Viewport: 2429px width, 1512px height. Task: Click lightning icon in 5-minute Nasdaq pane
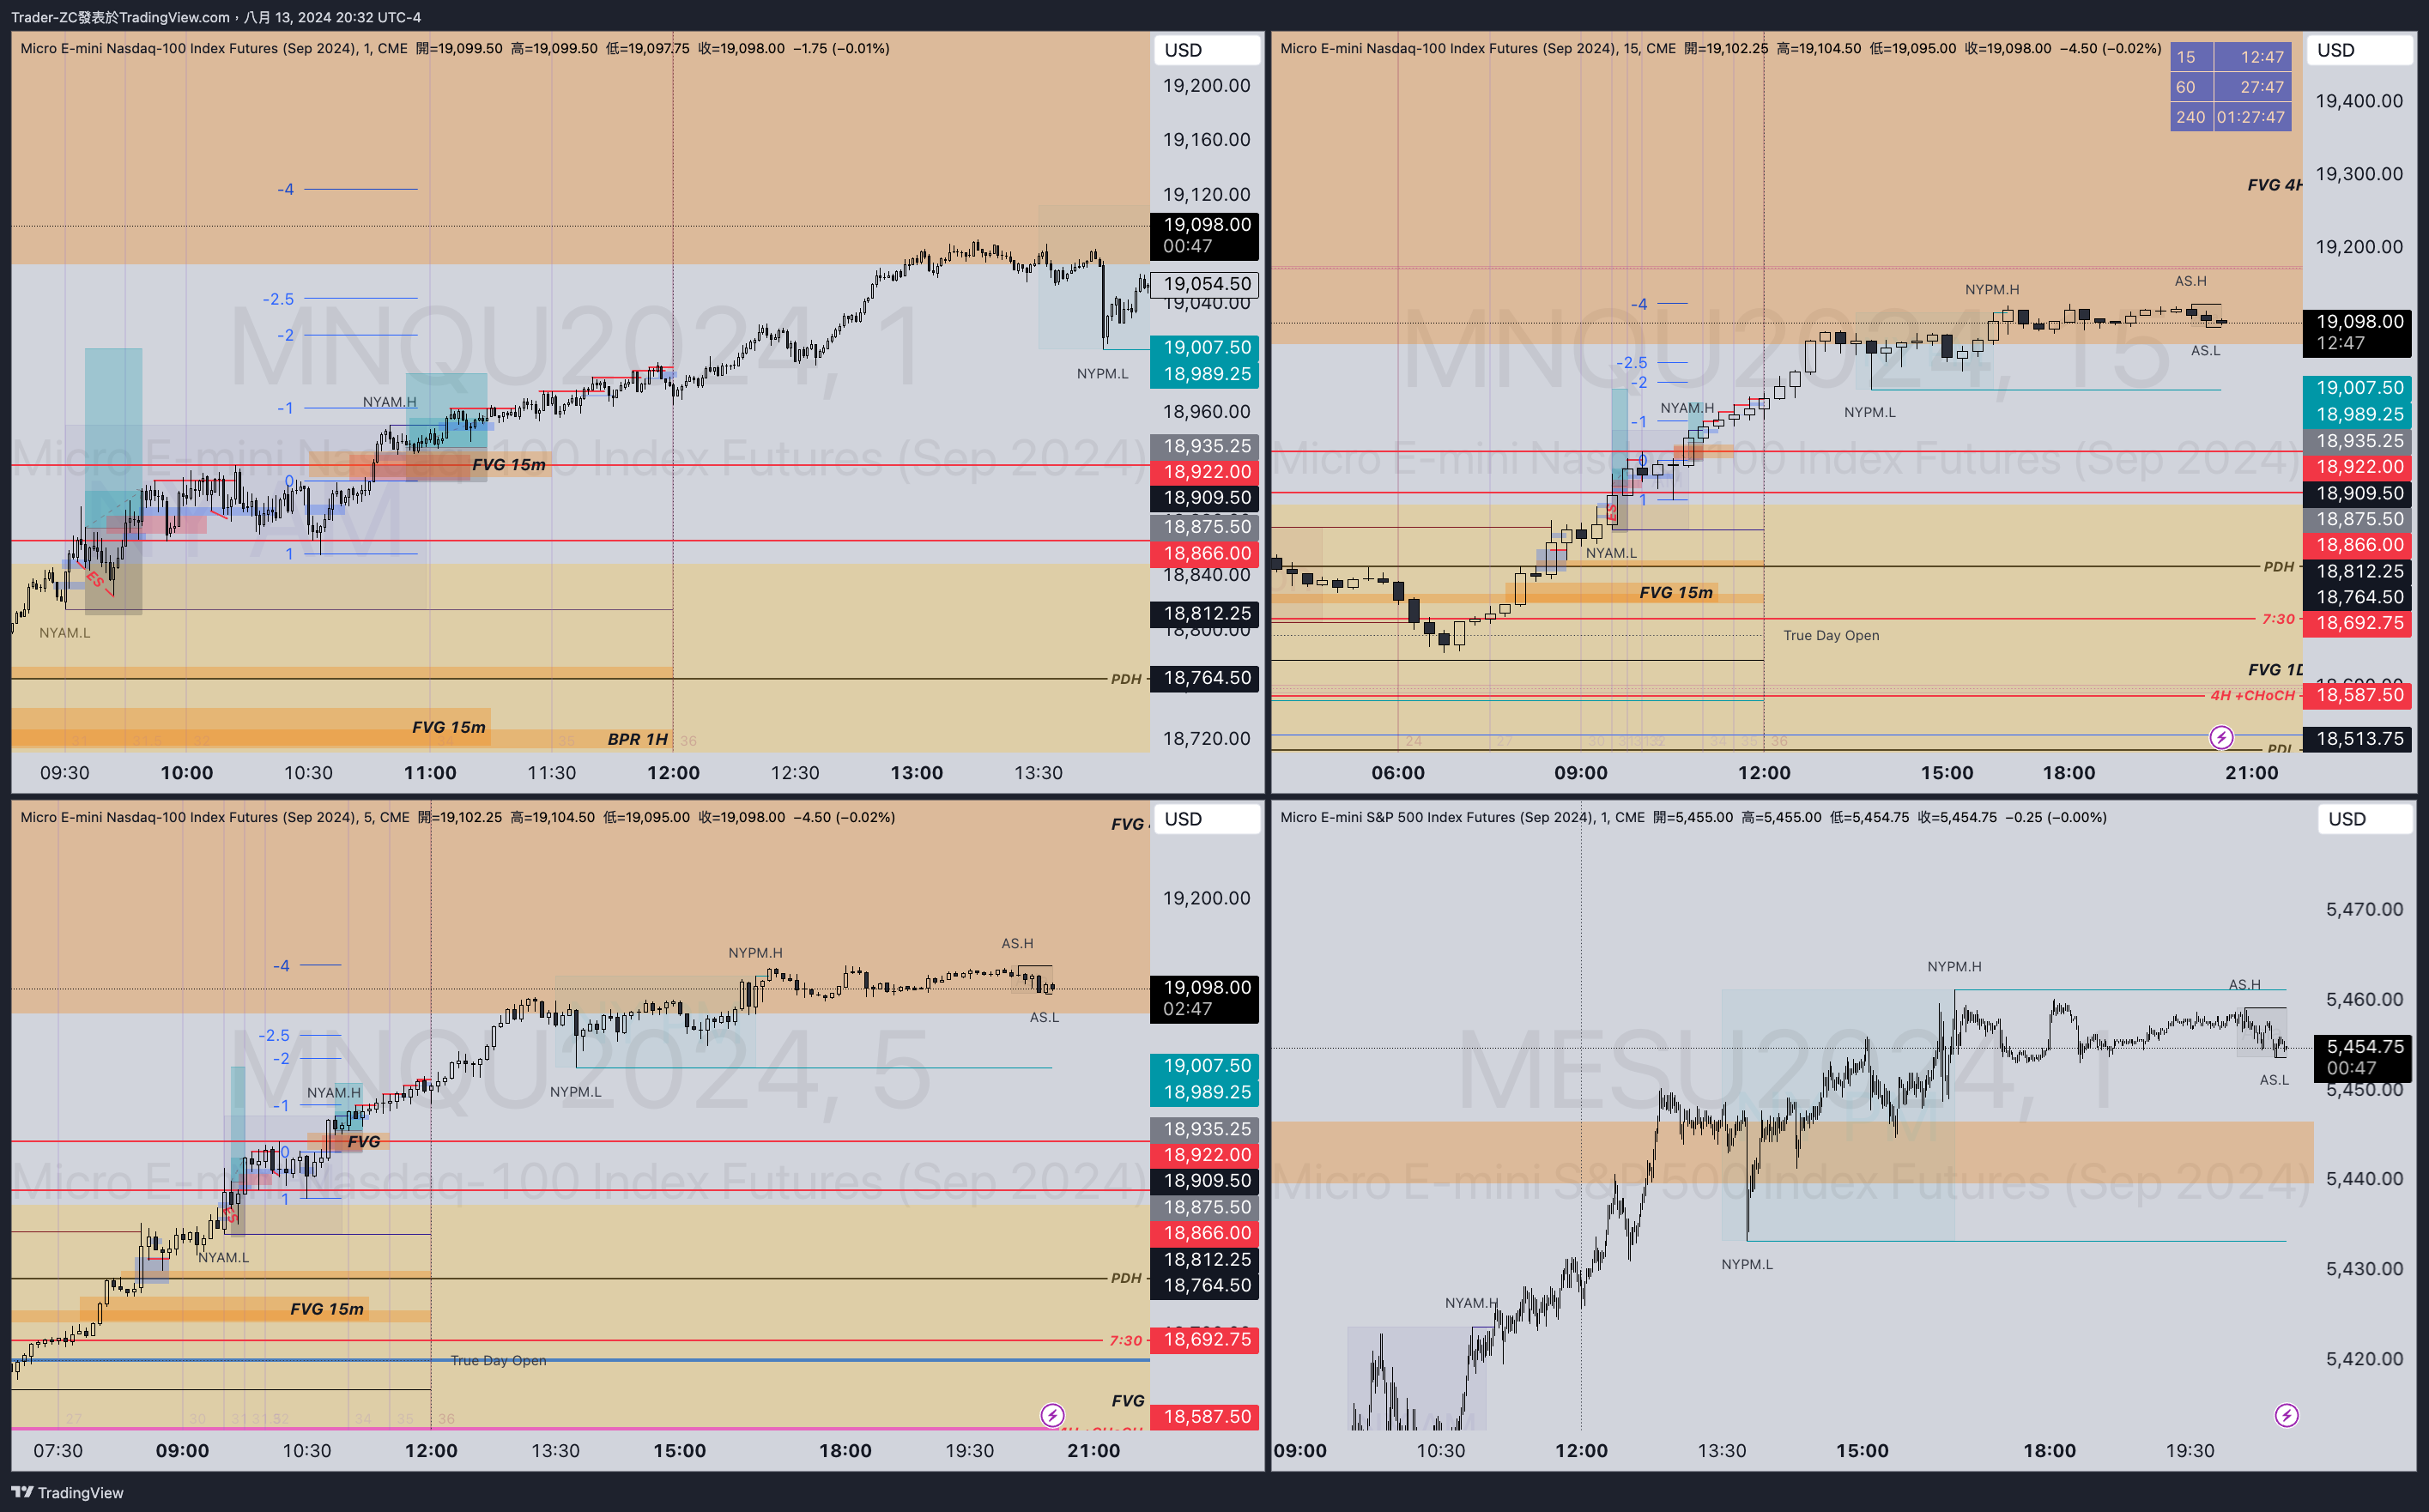click(1052, 1415)
